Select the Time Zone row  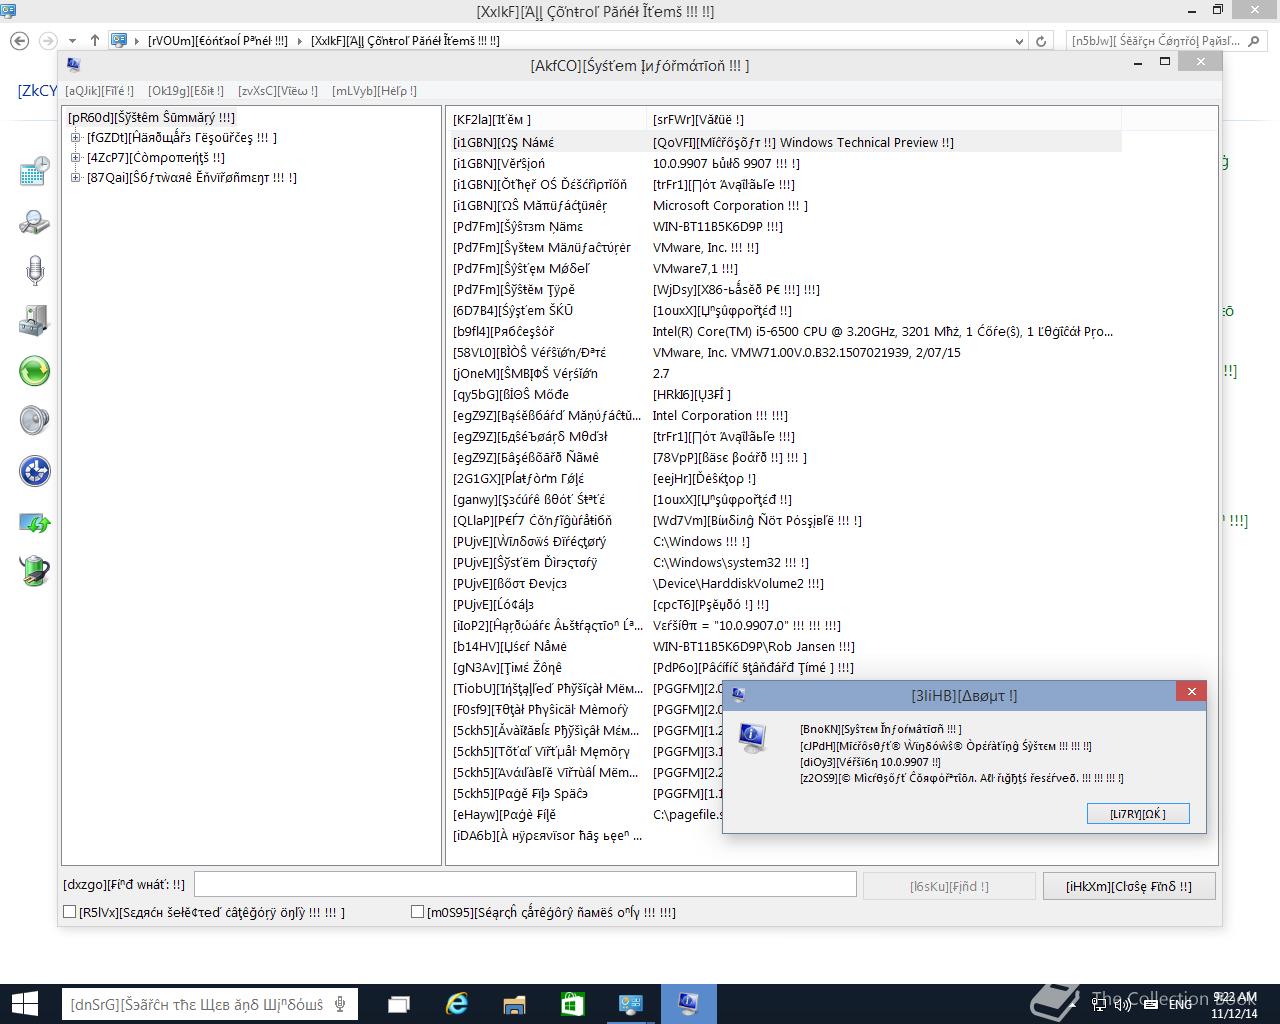[784, 668]
